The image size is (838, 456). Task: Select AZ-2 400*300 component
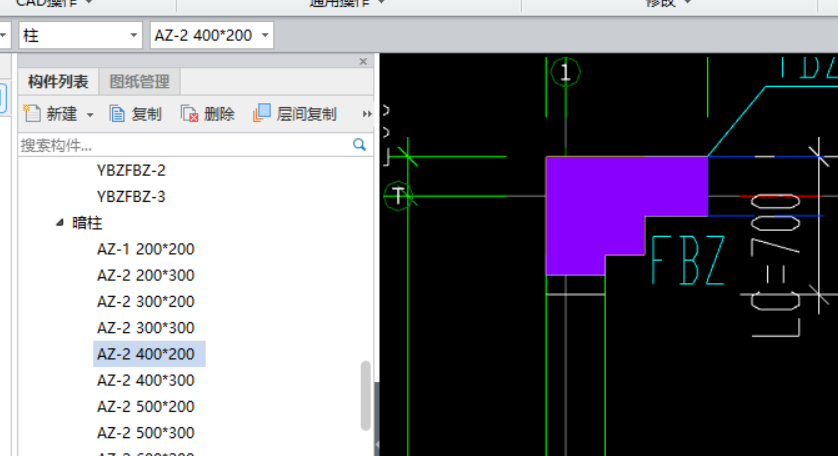(x=145, y=380)
